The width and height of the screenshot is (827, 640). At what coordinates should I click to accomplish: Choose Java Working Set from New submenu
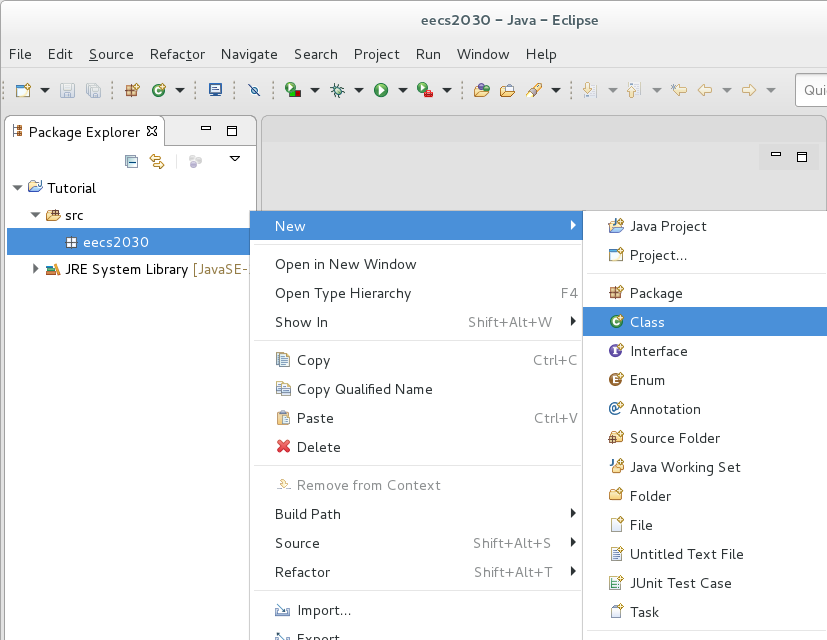[705, 467]
